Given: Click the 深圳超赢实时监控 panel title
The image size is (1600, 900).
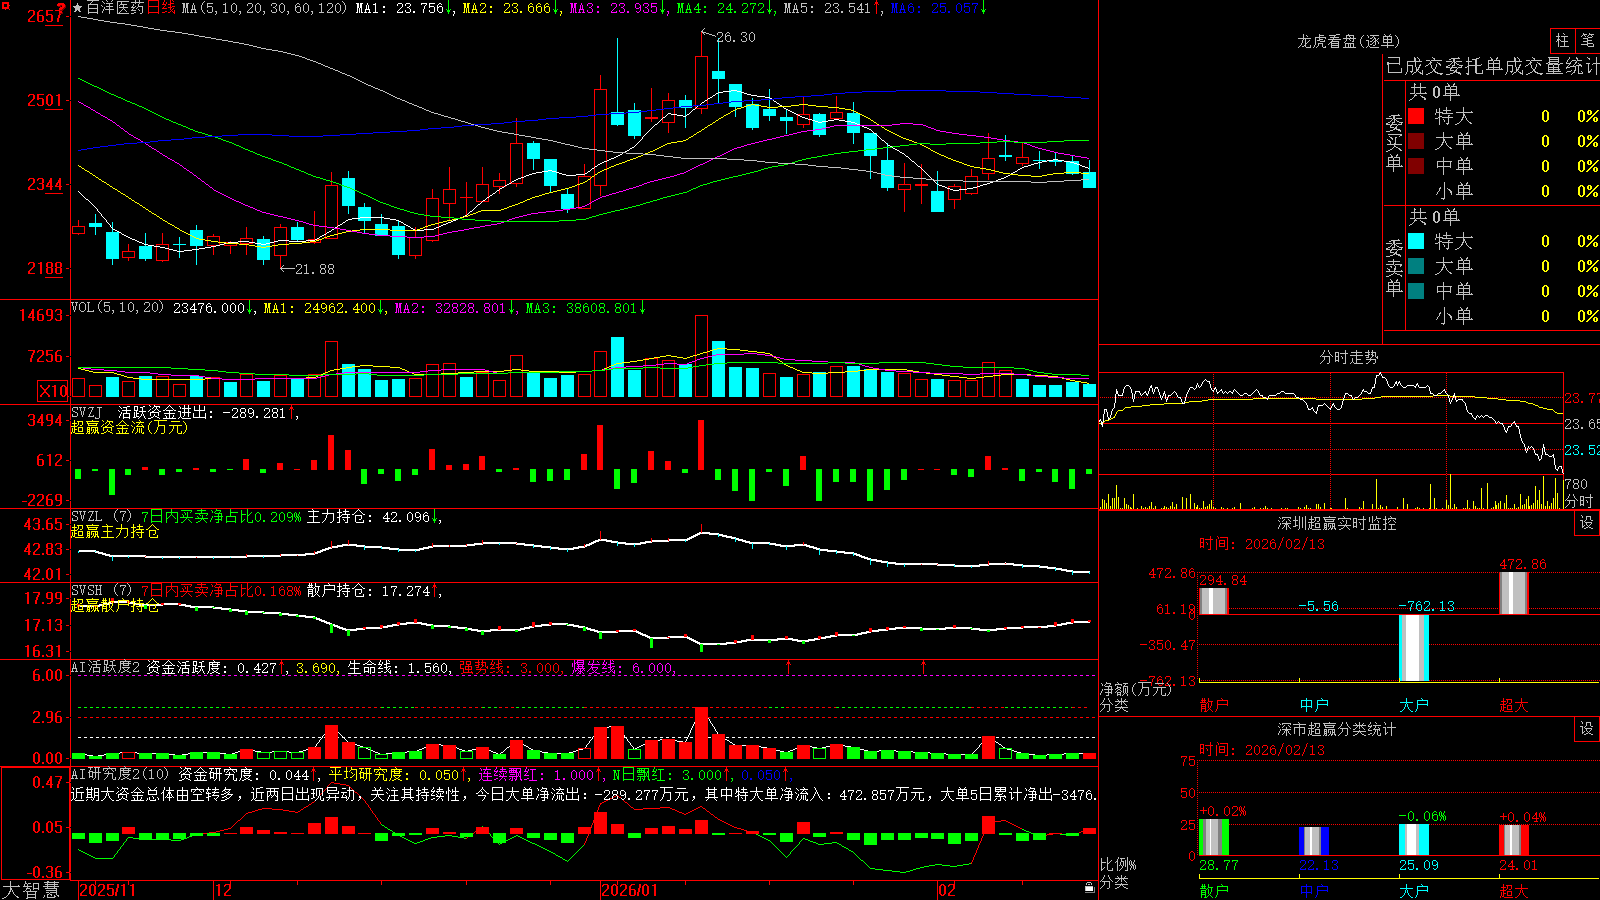Looking at the screenshot, I should [1337, 523].
